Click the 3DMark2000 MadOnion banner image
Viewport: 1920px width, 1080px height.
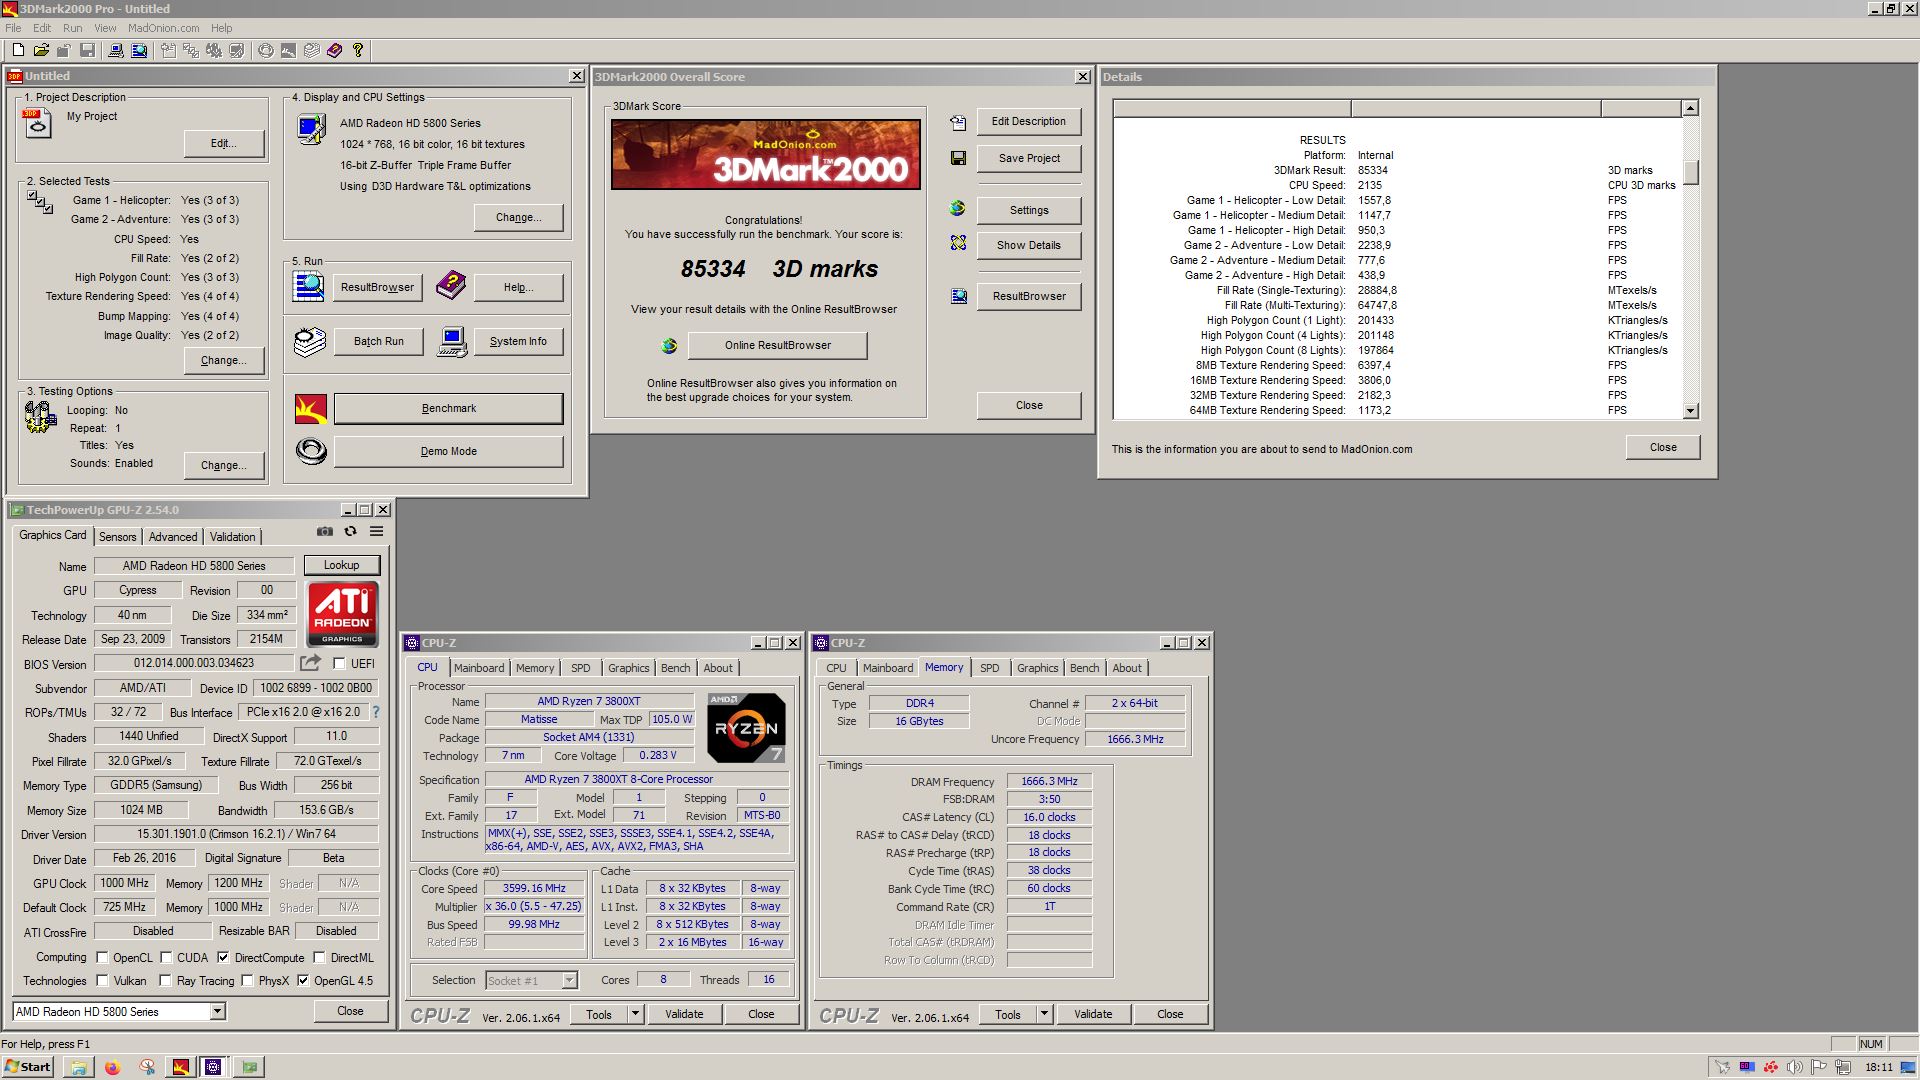[x=766, y=154]
